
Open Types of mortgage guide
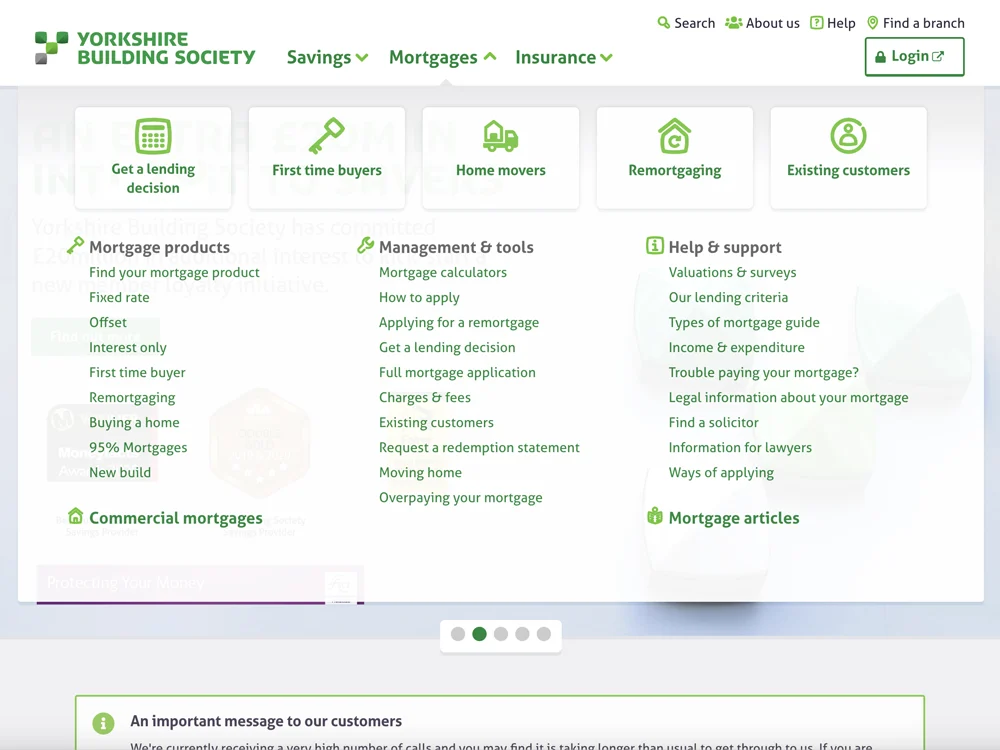744,323
